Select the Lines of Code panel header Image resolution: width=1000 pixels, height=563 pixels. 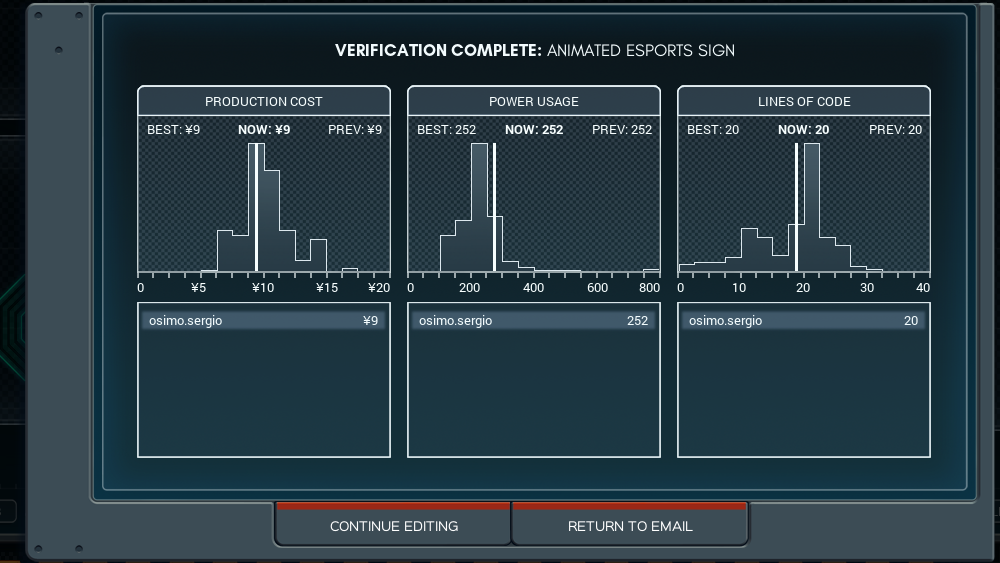pyautogui.click(x=804, y=101)
